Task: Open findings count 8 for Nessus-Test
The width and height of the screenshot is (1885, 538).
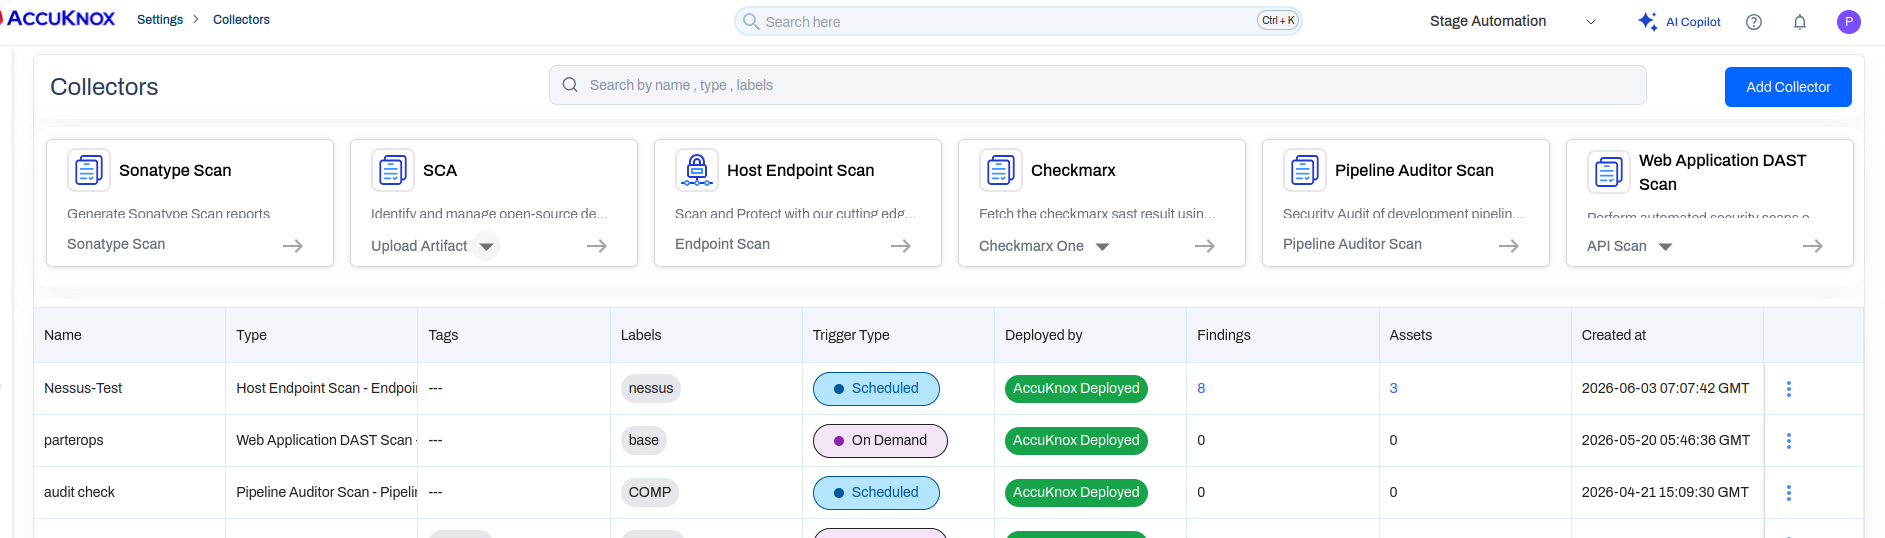Action: tap(1201, 388)
